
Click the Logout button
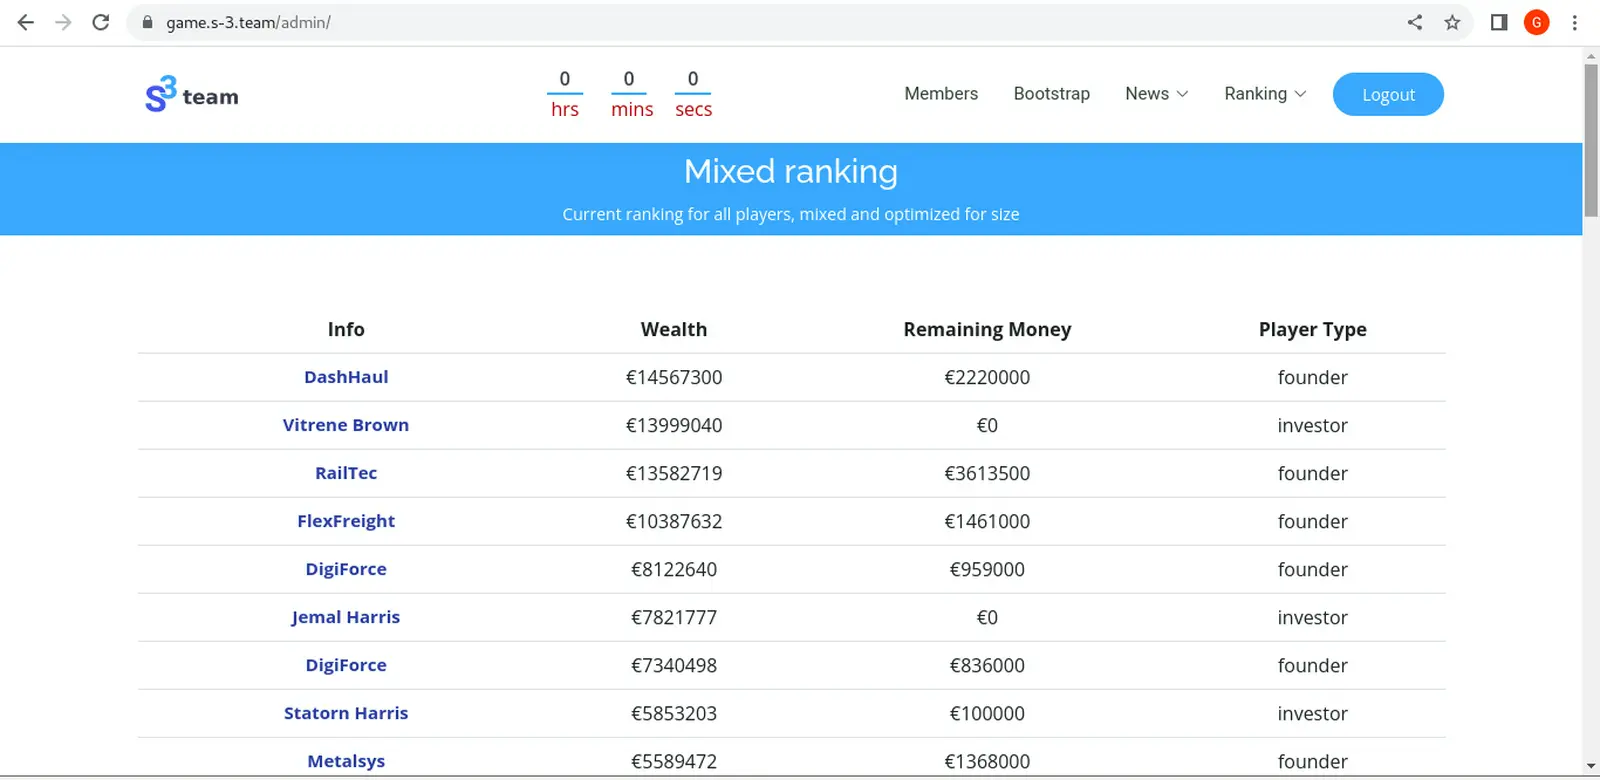click(x=1388, y=94)
